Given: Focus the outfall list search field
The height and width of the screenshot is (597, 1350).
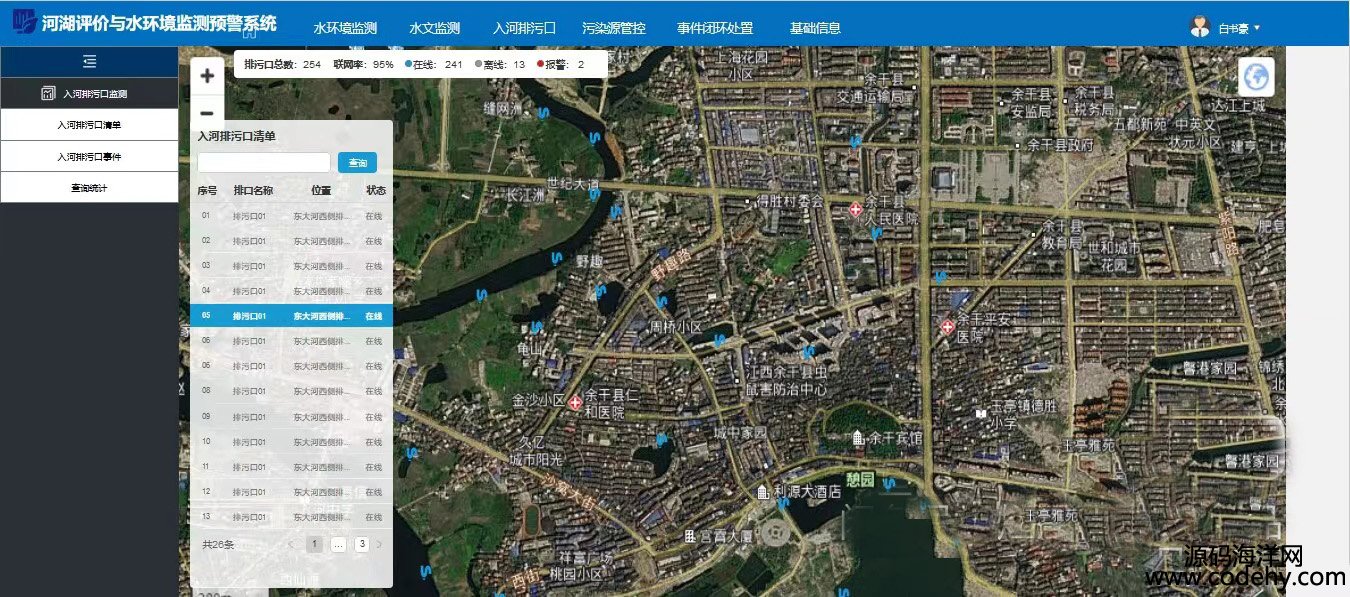Looking at the screenshot, I should coord(264,162).
